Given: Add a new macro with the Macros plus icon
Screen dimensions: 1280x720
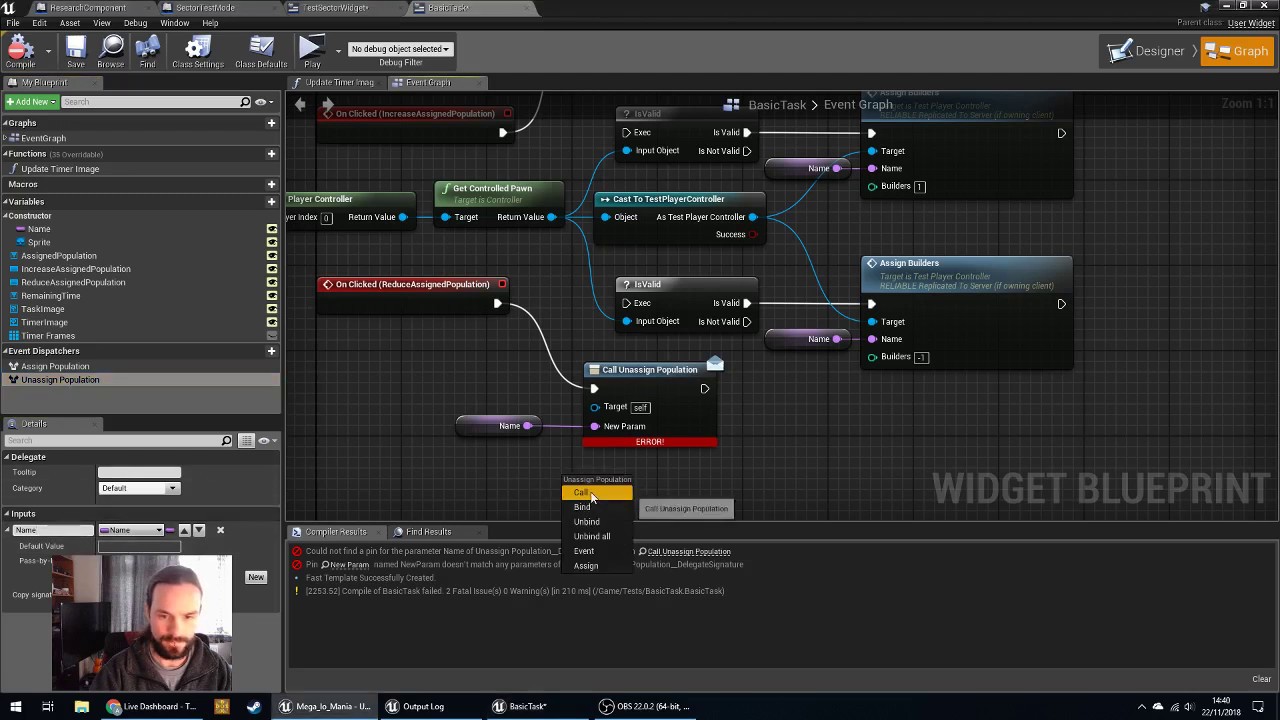Looking at the screenshot, I should [271, 184].
